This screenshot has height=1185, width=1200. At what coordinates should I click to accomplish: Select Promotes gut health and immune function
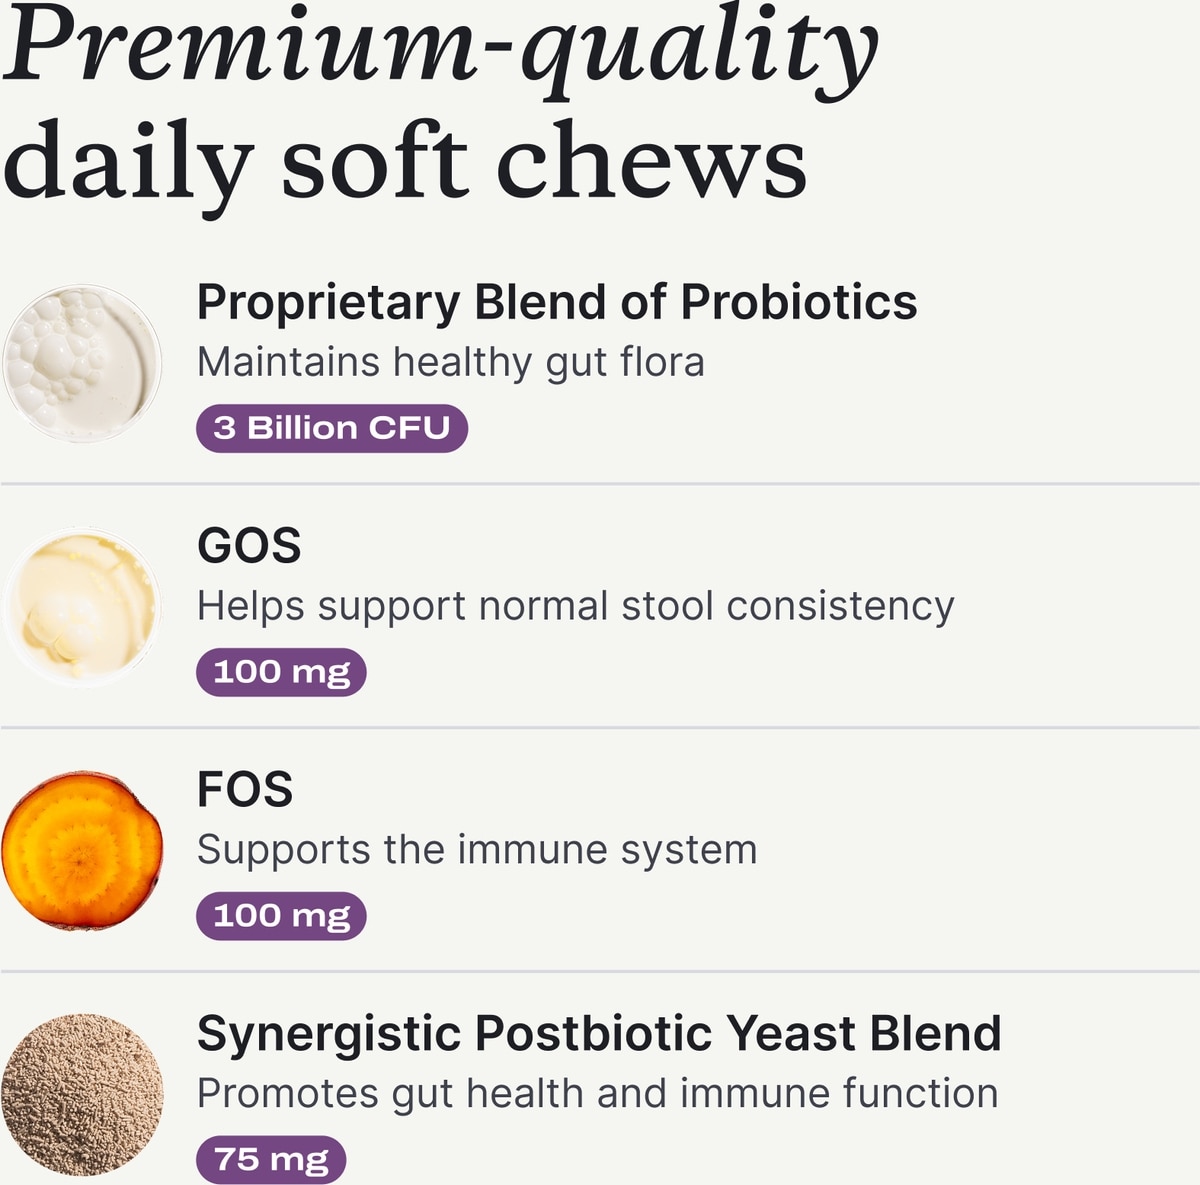click(597, 1094)
